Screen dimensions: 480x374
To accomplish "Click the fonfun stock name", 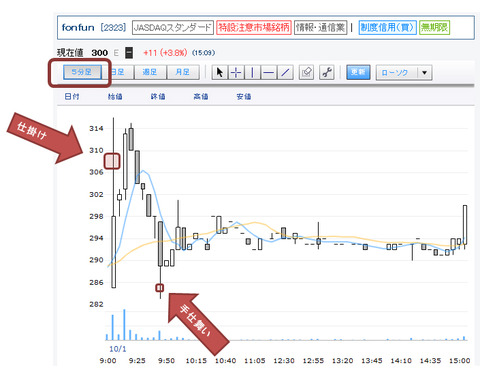I will (x=78, y=27).
